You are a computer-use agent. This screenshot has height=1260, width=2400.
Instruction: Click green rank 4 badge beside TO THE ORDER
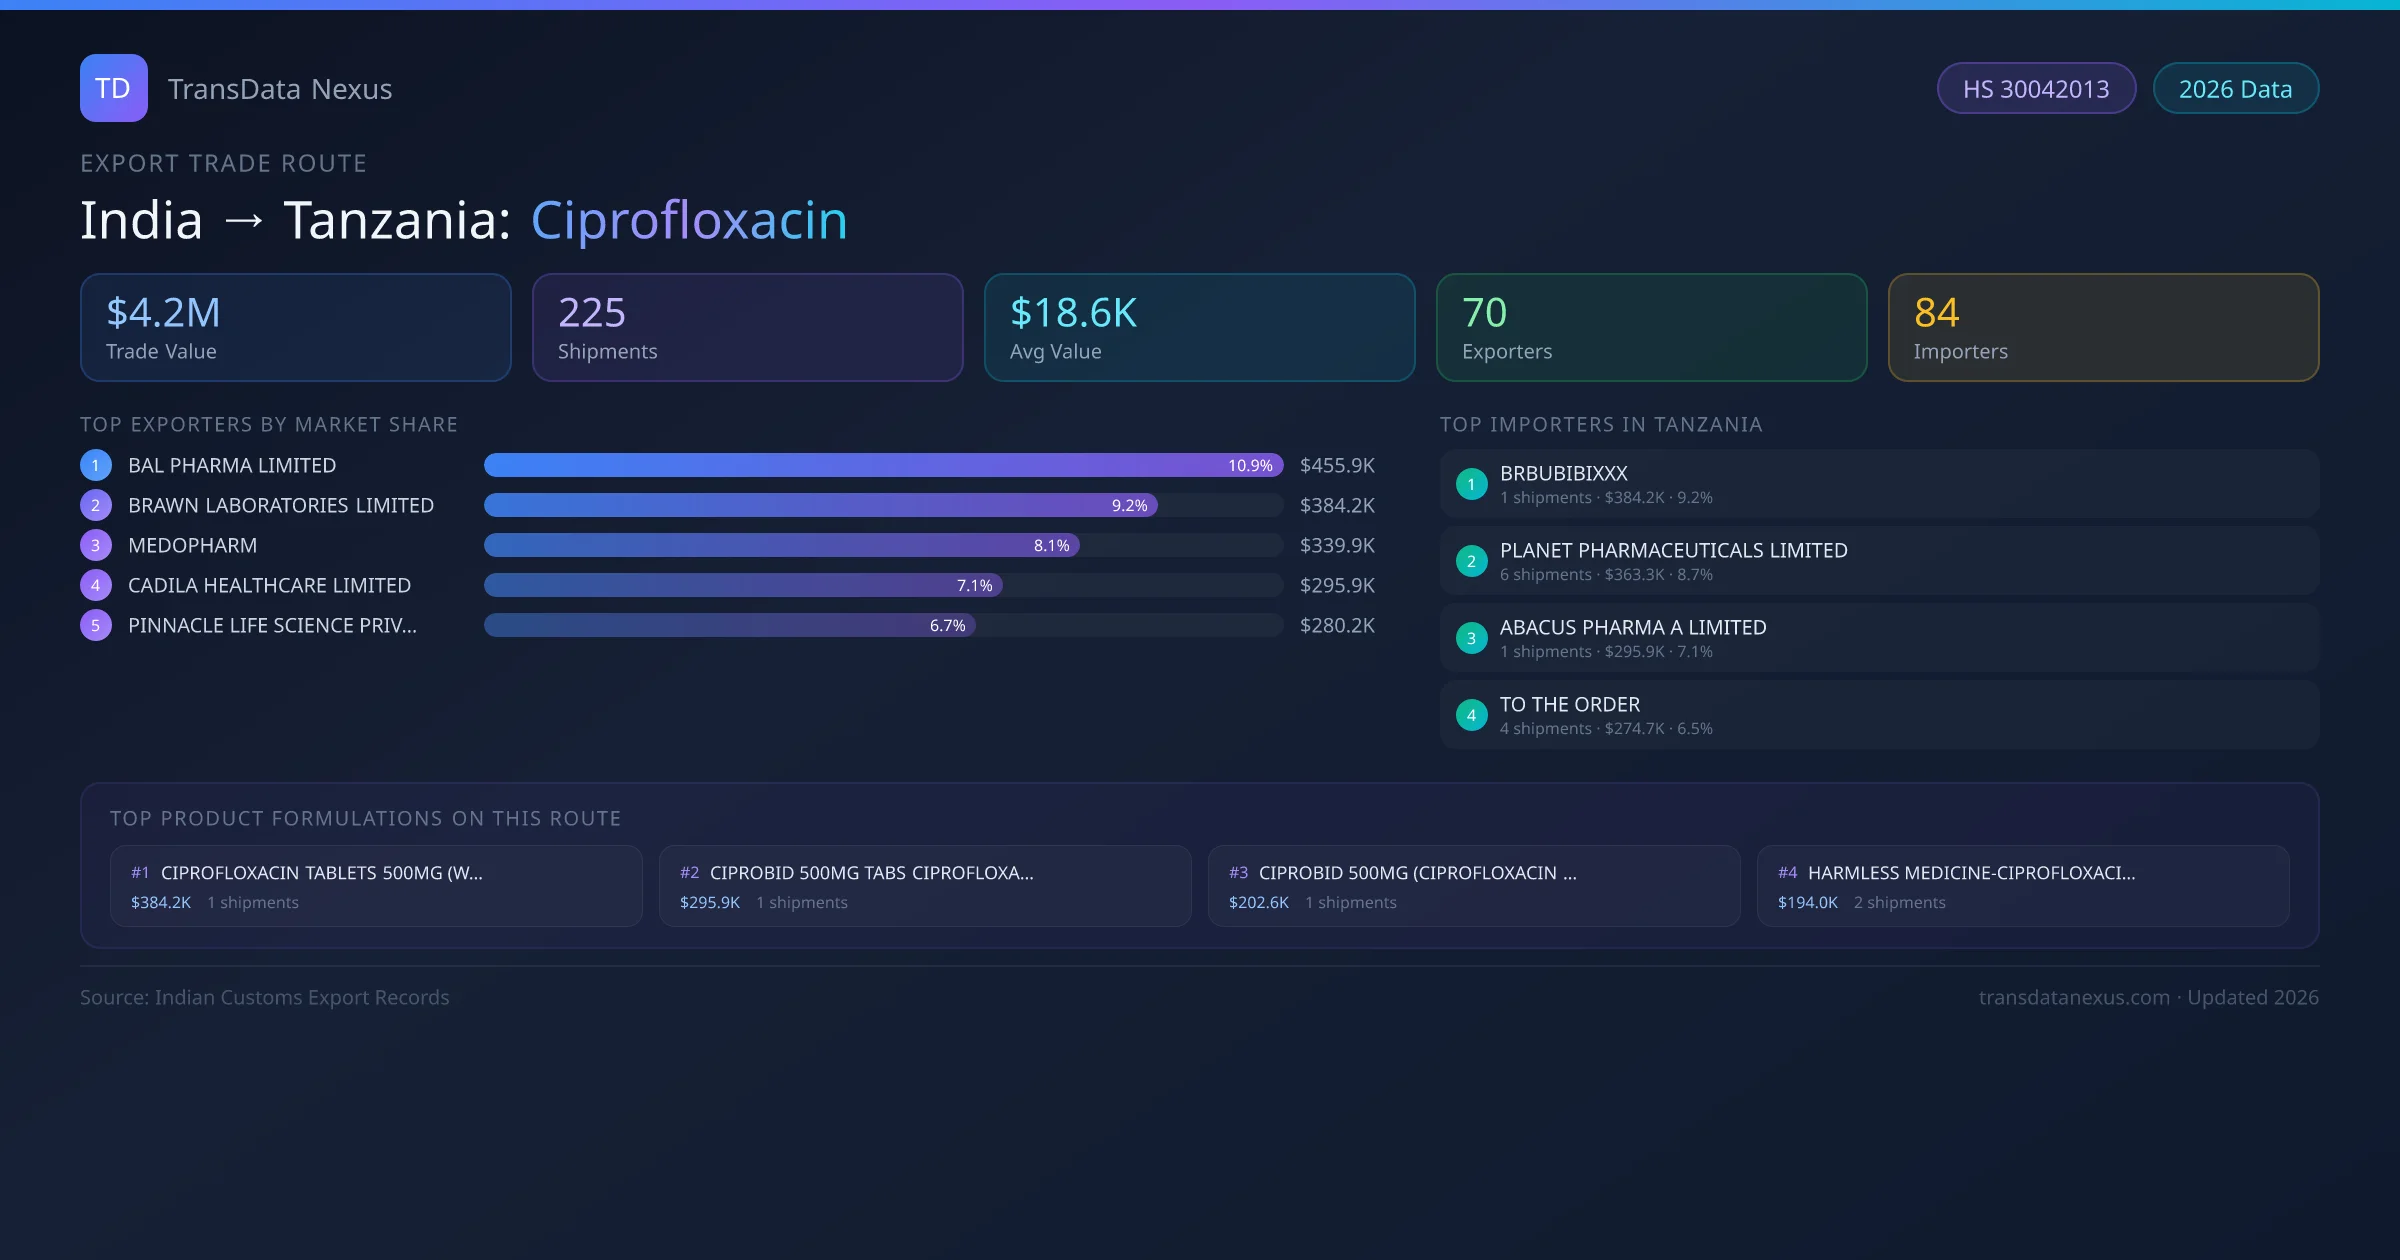(1471, 715)
